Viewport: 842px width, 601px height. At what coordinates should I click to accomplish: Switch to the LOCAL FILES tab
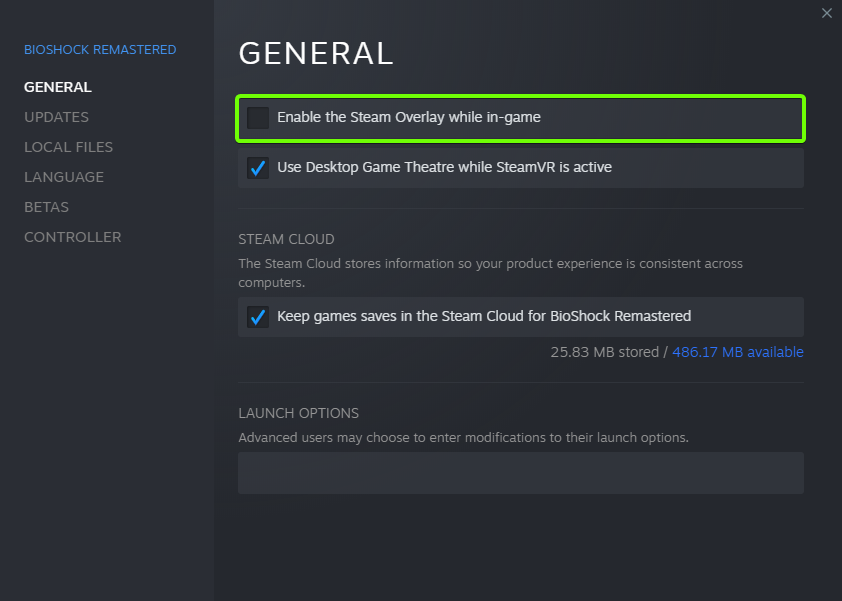click(x=68, y=147)
